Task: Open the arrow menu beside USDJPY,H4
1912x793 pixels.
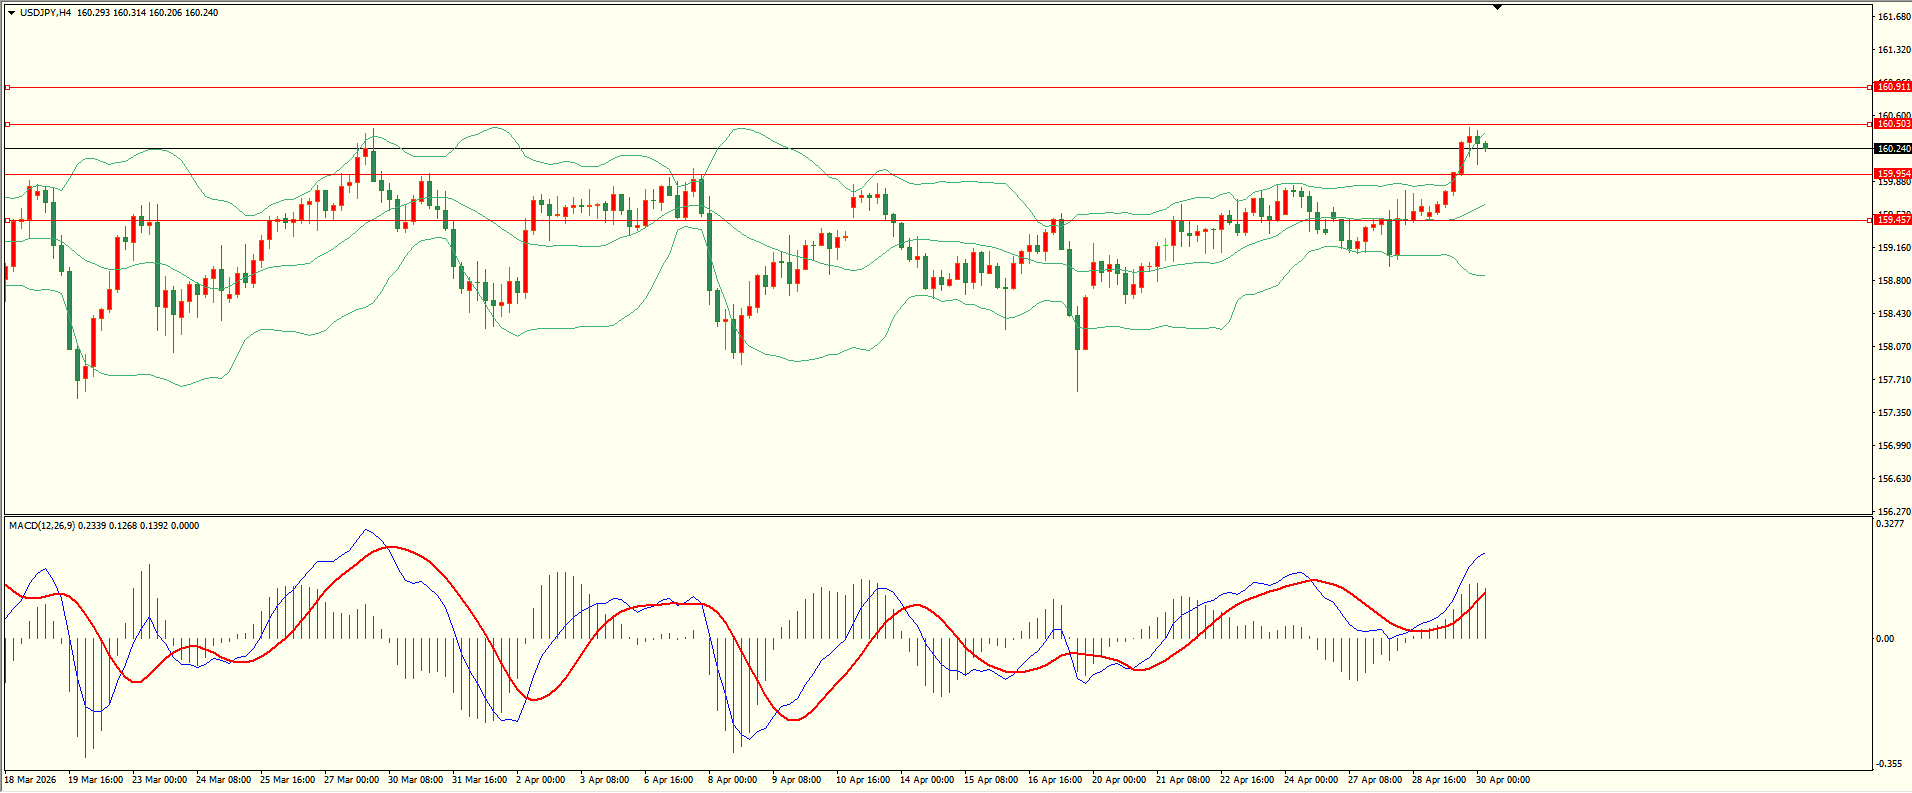Action: (x=11, y=13)
